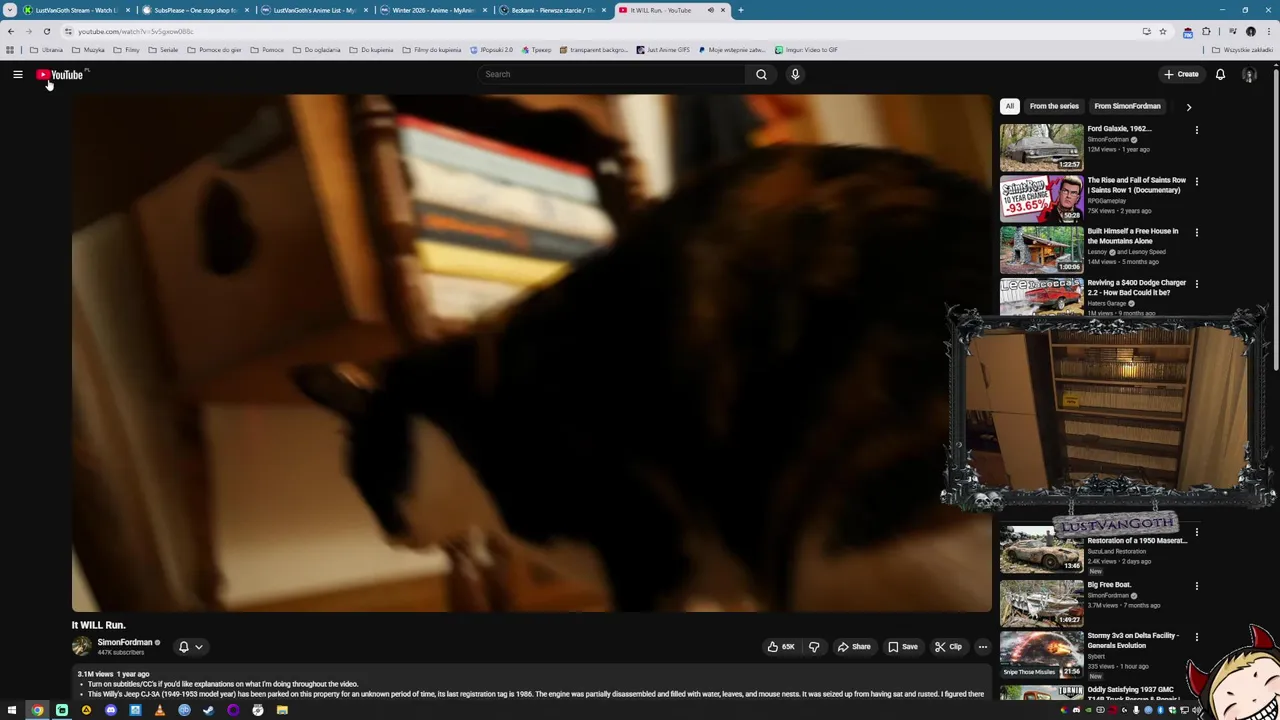1280x720 pixels.
Task: Open options for Ford Galaxie video
Action: click(1196, 130)
